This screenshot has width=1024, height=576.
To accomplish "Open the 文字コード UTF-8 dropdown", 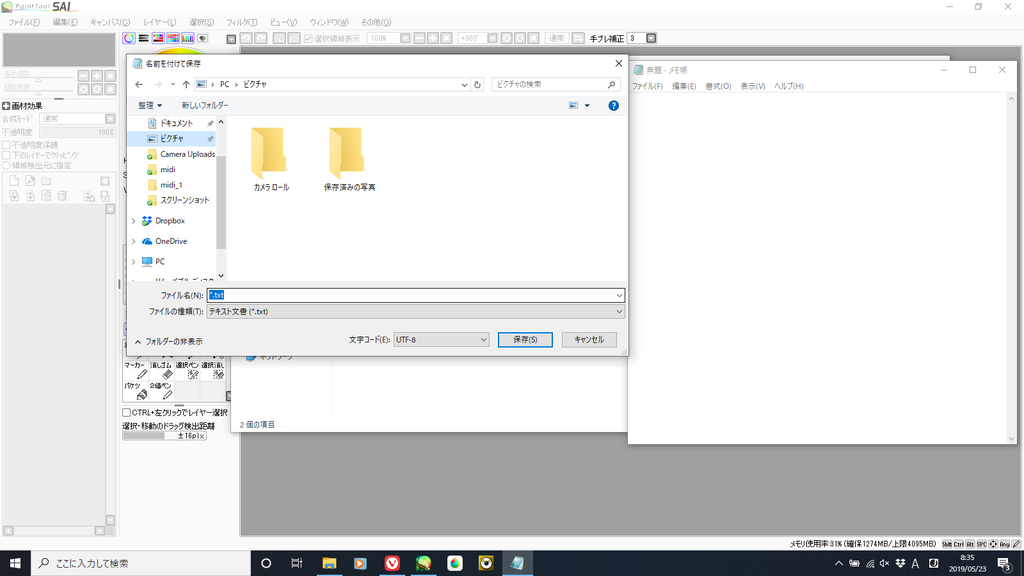I will tap(441, 340).
